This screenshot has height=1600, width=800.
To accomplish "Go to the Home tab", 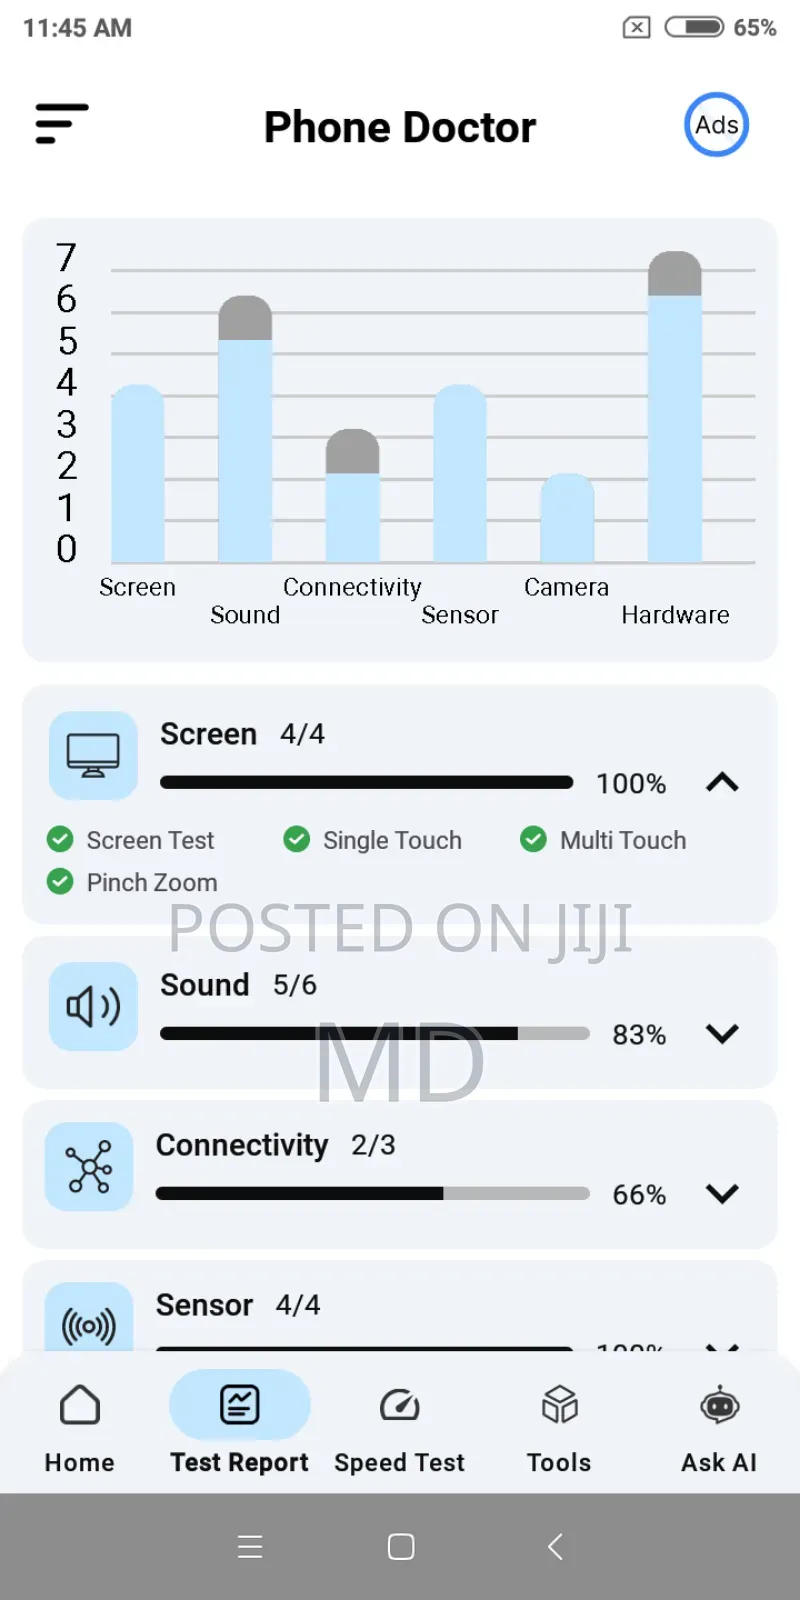I will pos(80,1424).
